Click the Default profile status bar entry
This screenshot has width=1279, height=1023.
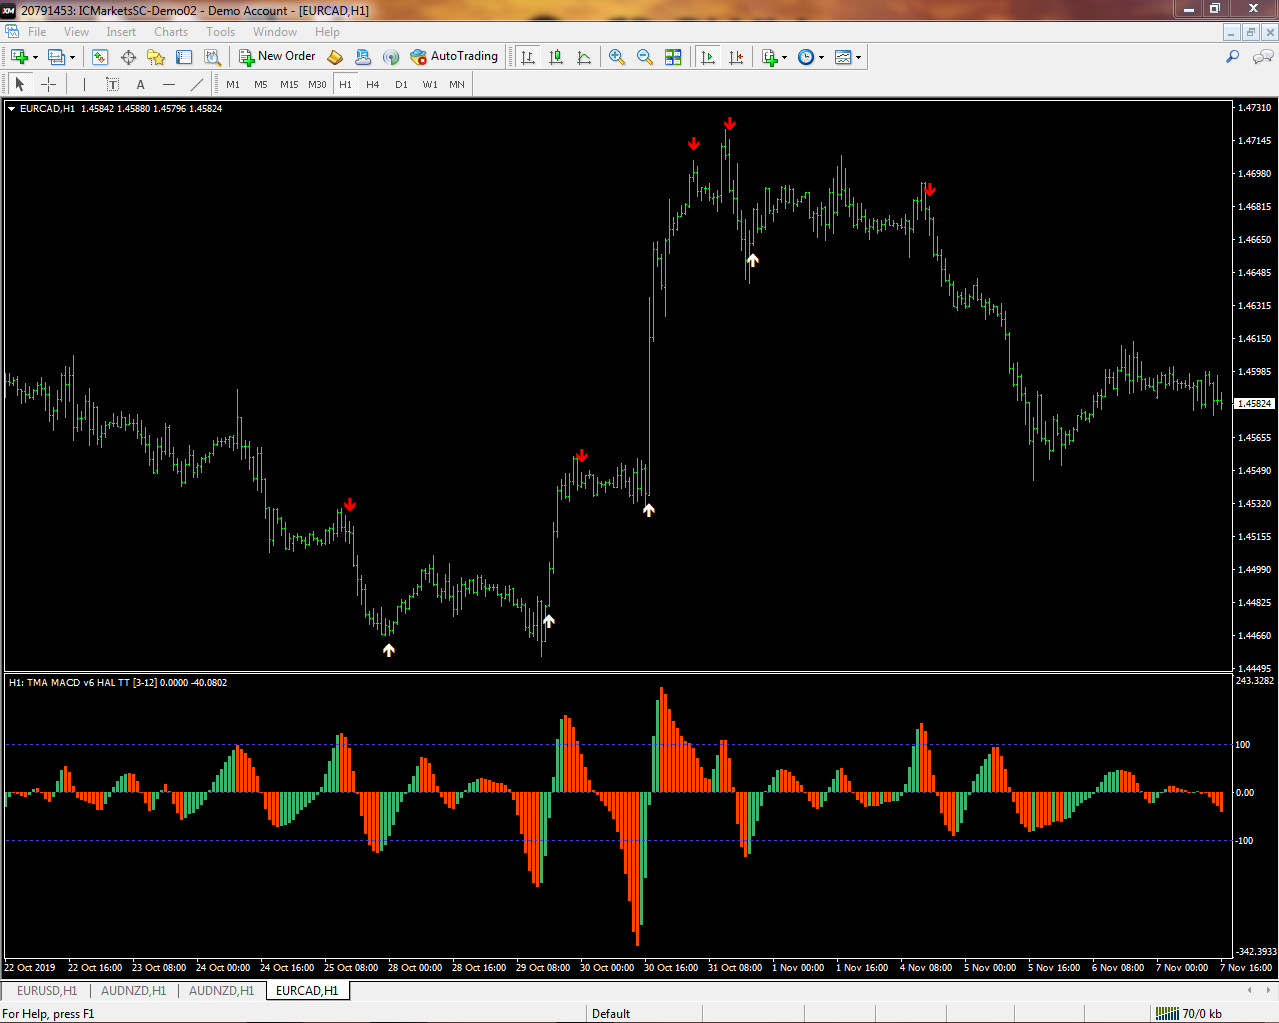(611, 1014)
